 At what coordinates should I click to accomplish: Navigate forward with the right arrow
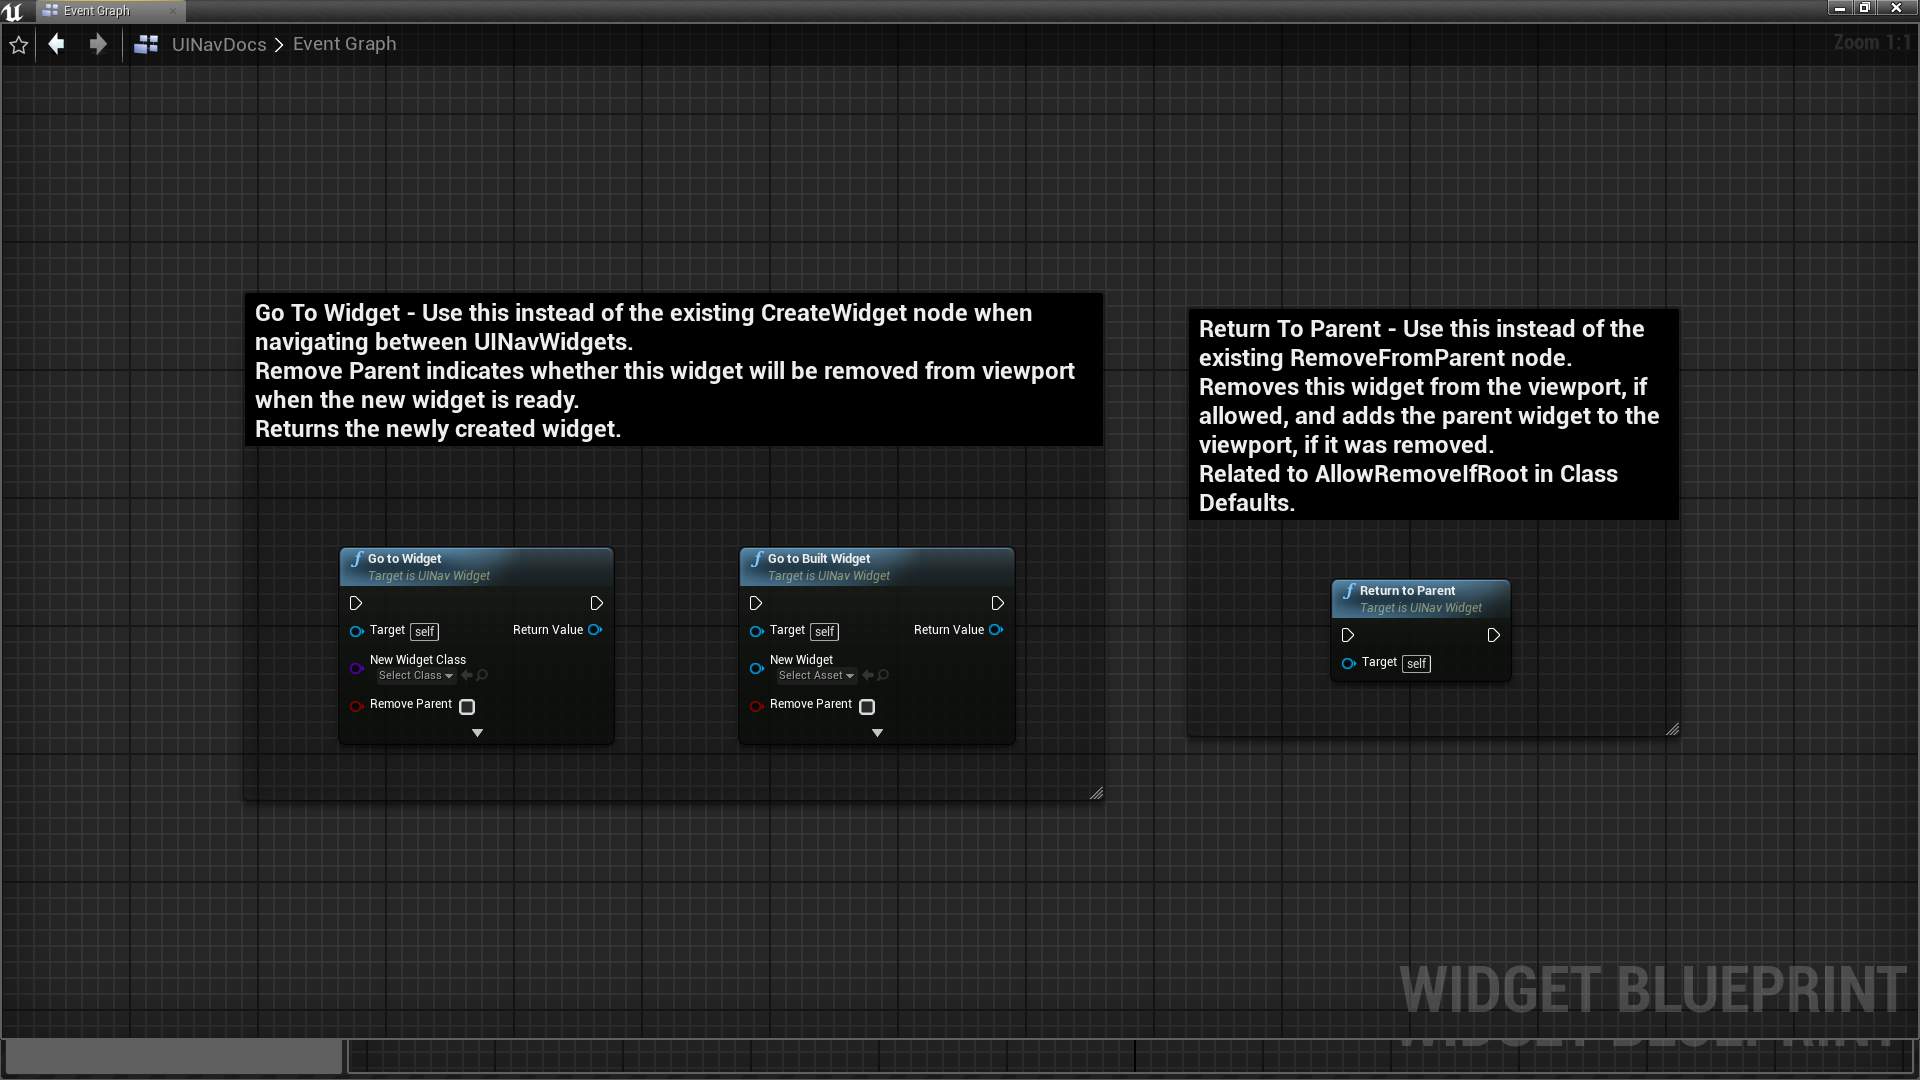[97, 44]
